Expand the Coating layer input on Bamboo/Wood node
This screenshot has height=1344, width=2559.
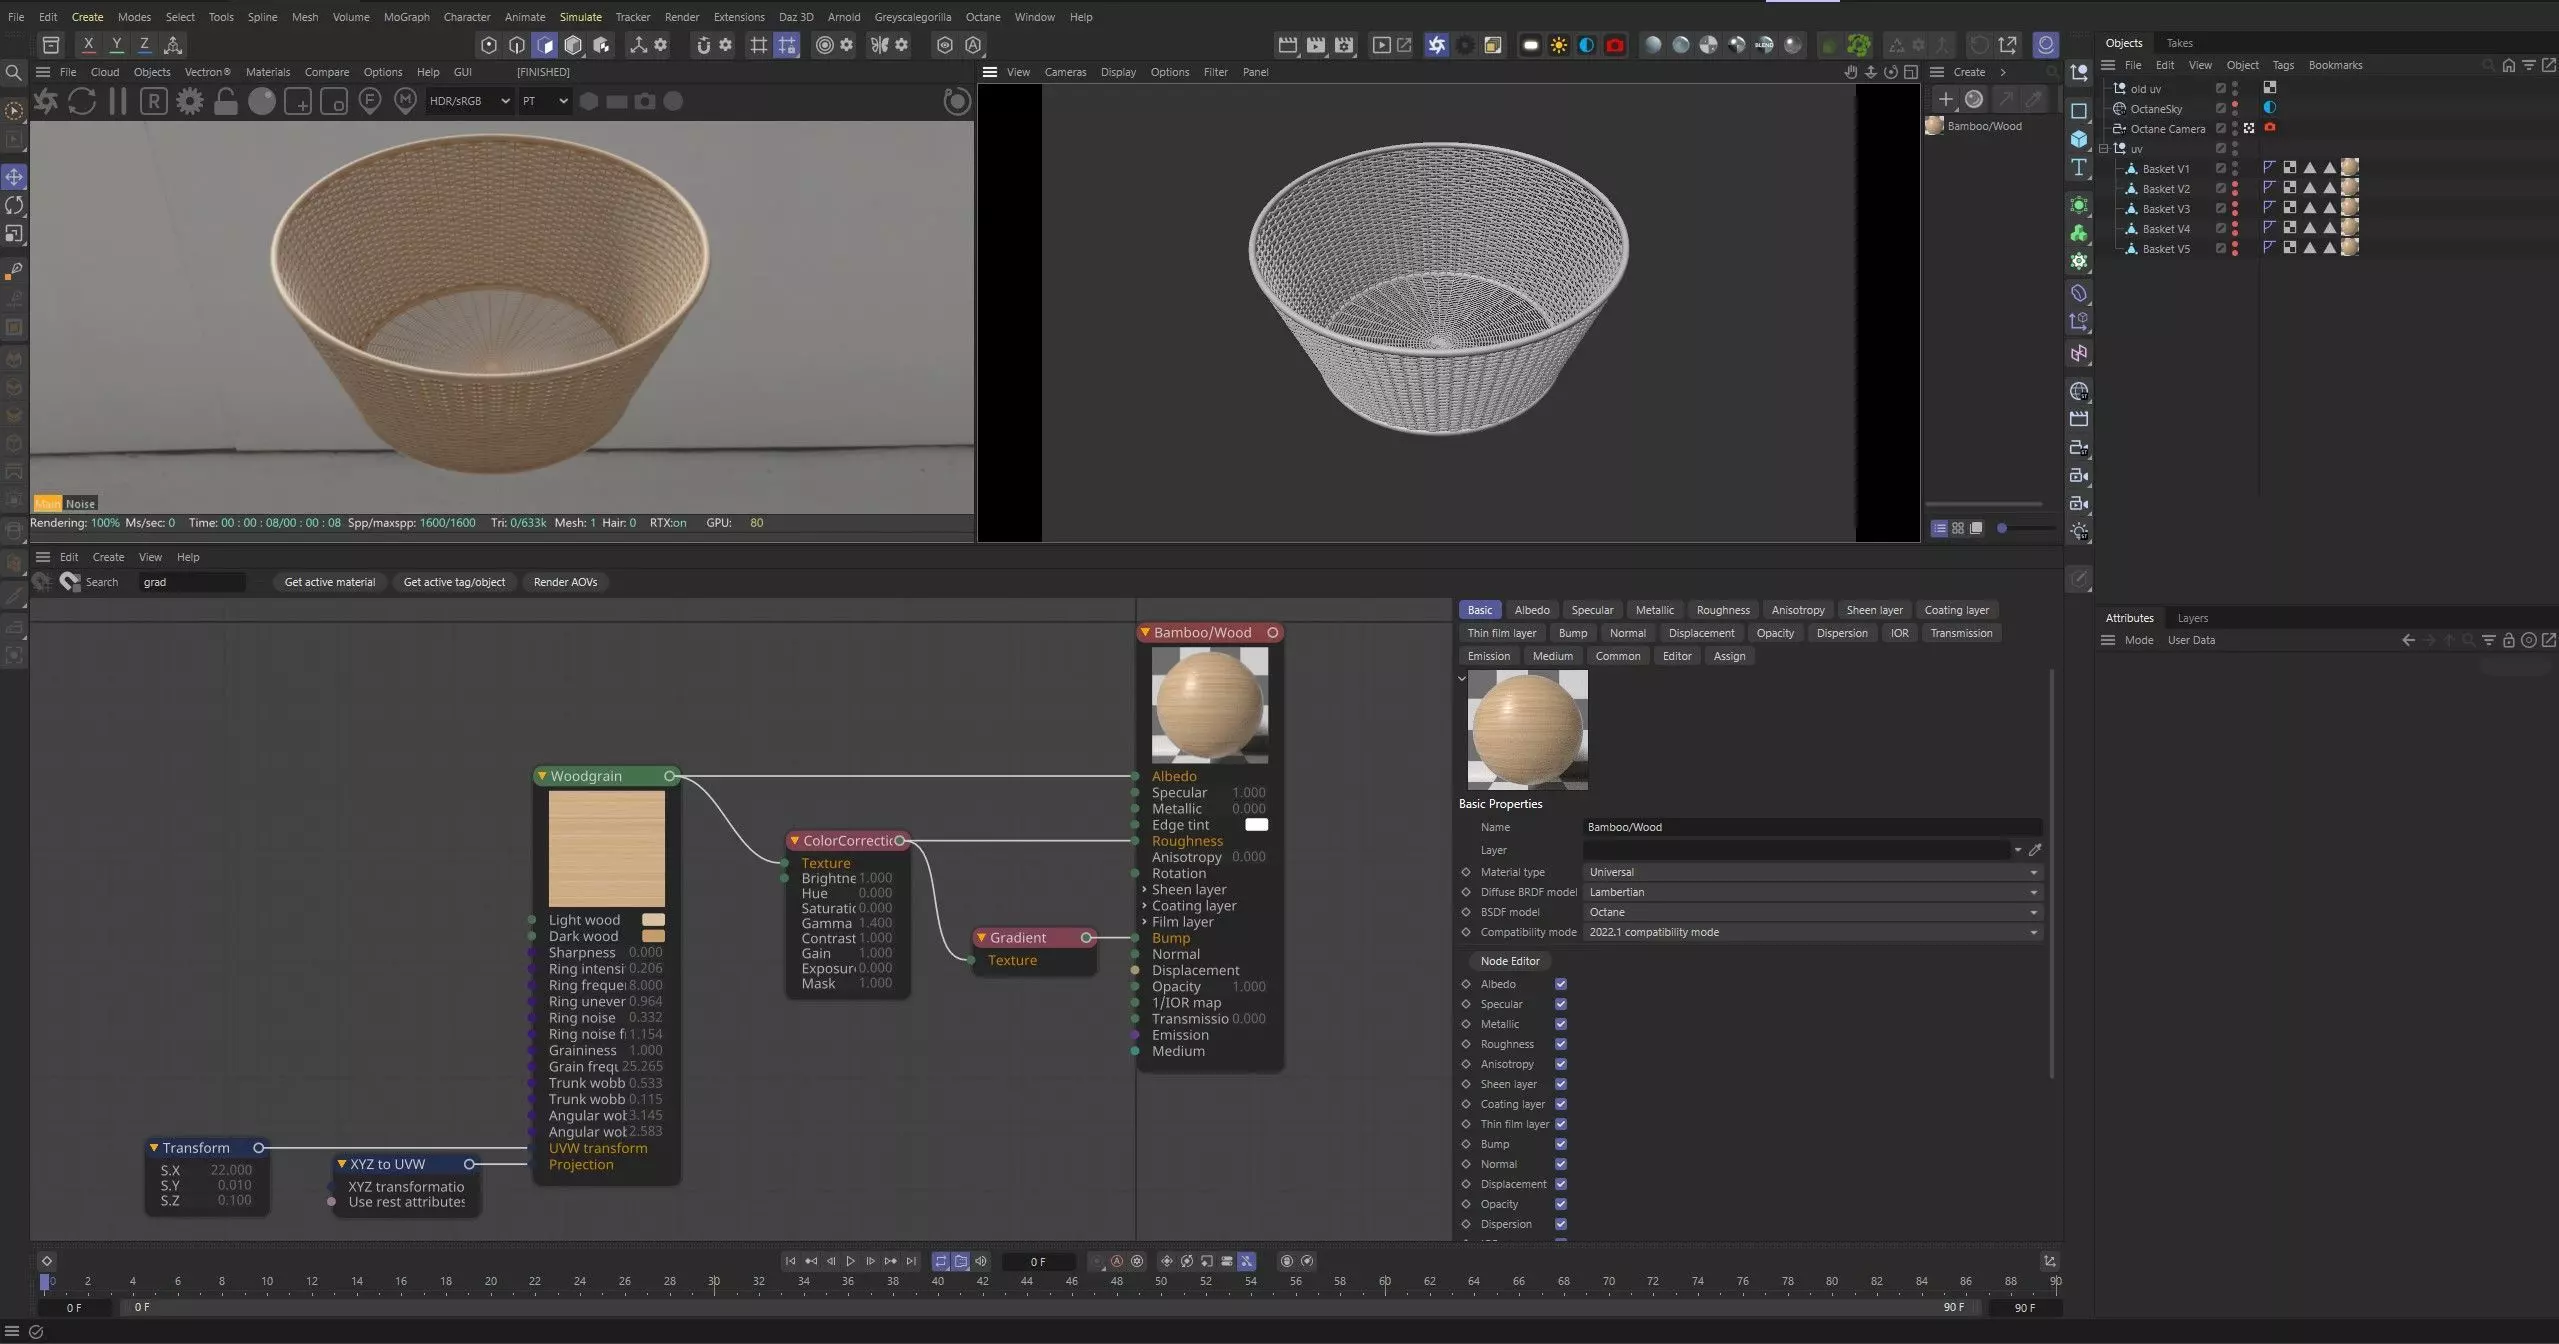[x=1144, y=906]
